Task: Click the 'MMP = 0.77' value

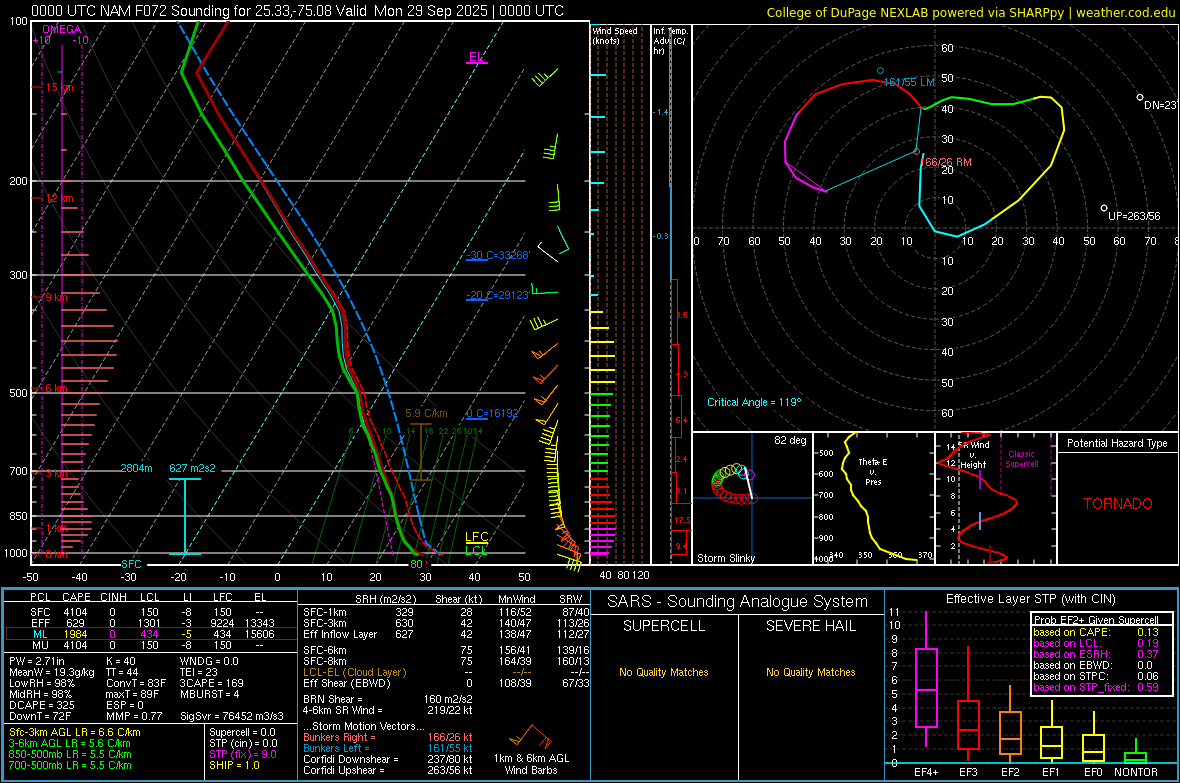Action: coord(134,717)
